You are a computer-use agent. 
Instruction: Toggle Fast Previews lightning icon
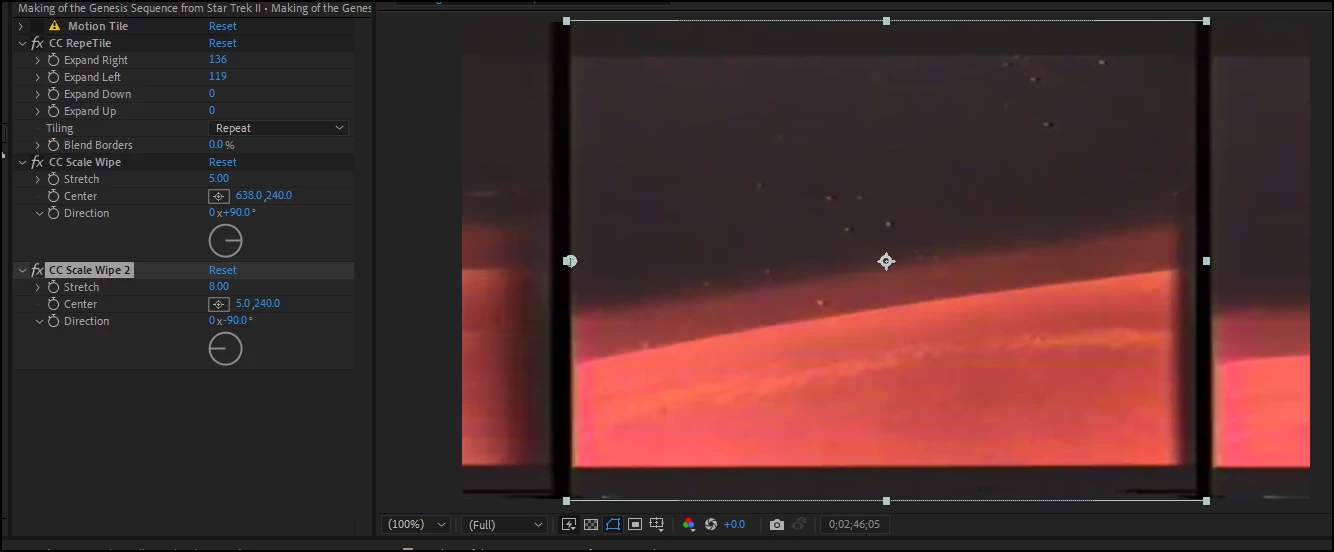[x=569, y=524]
